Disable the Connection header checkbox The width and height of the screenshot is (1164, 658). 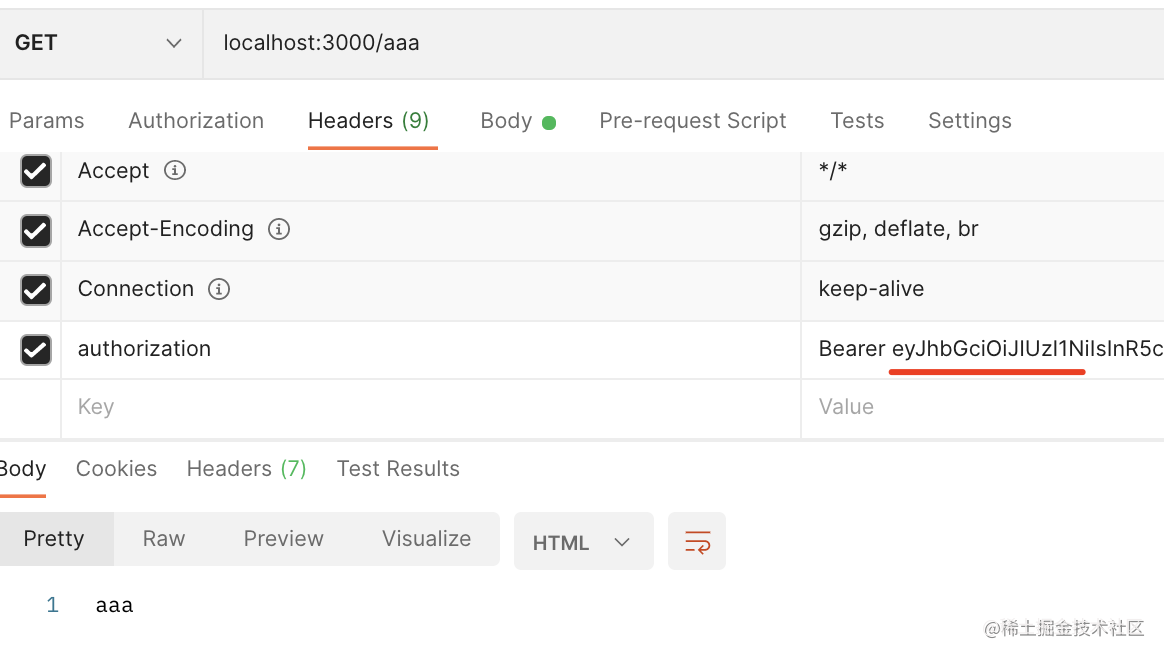pyautogui.click(x=36, y=290)
